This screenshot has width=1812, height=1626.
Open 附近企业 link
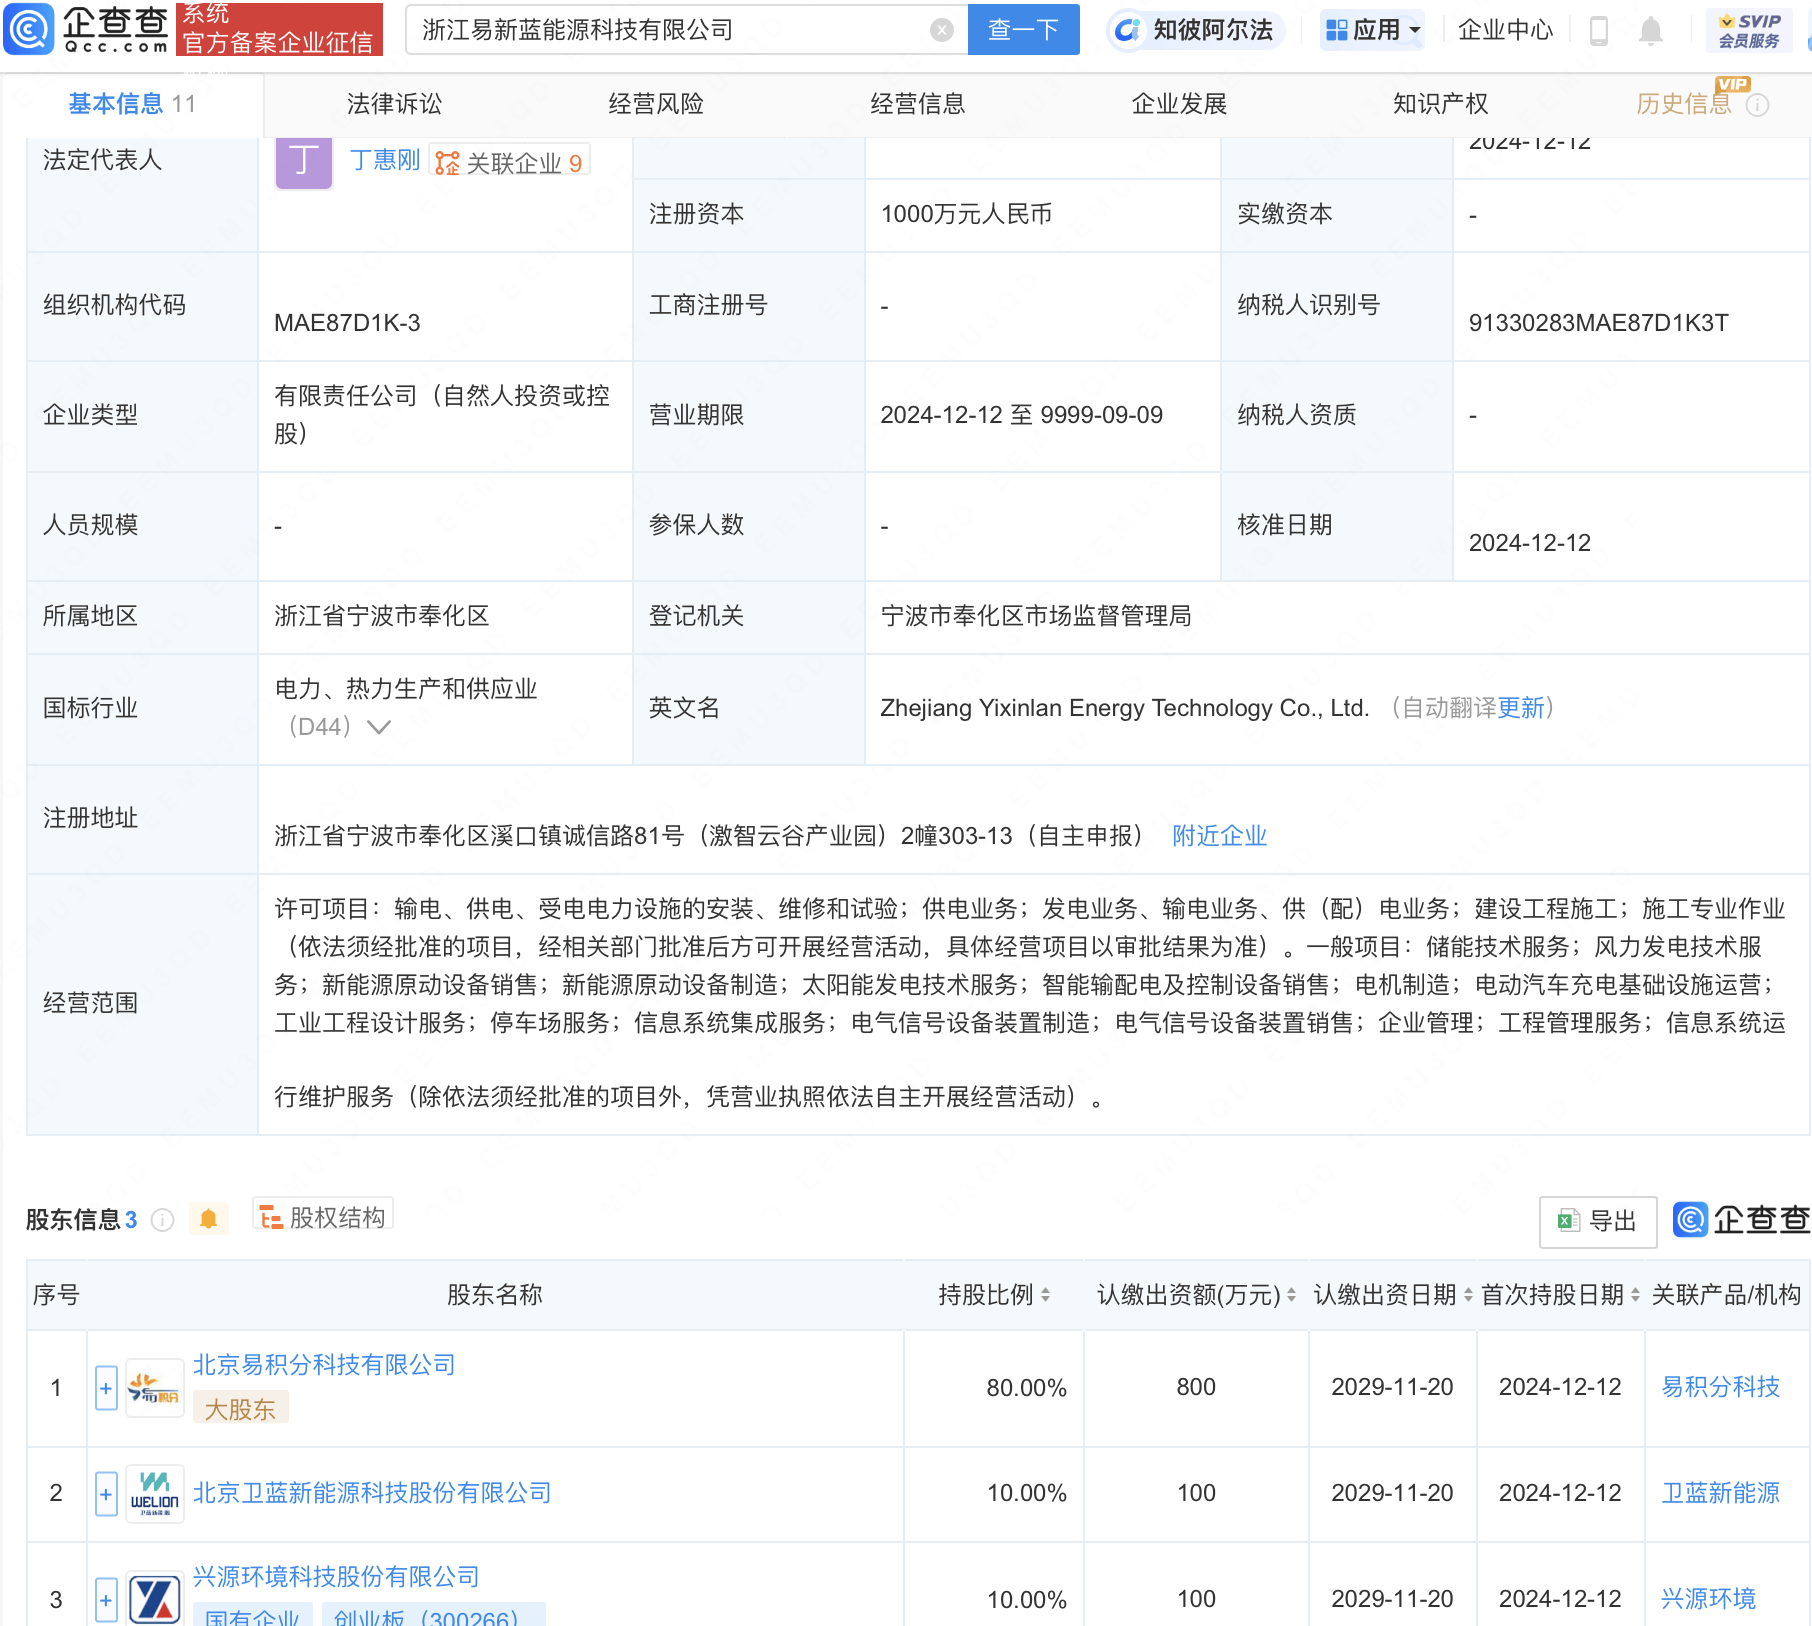click(1219, 836)
